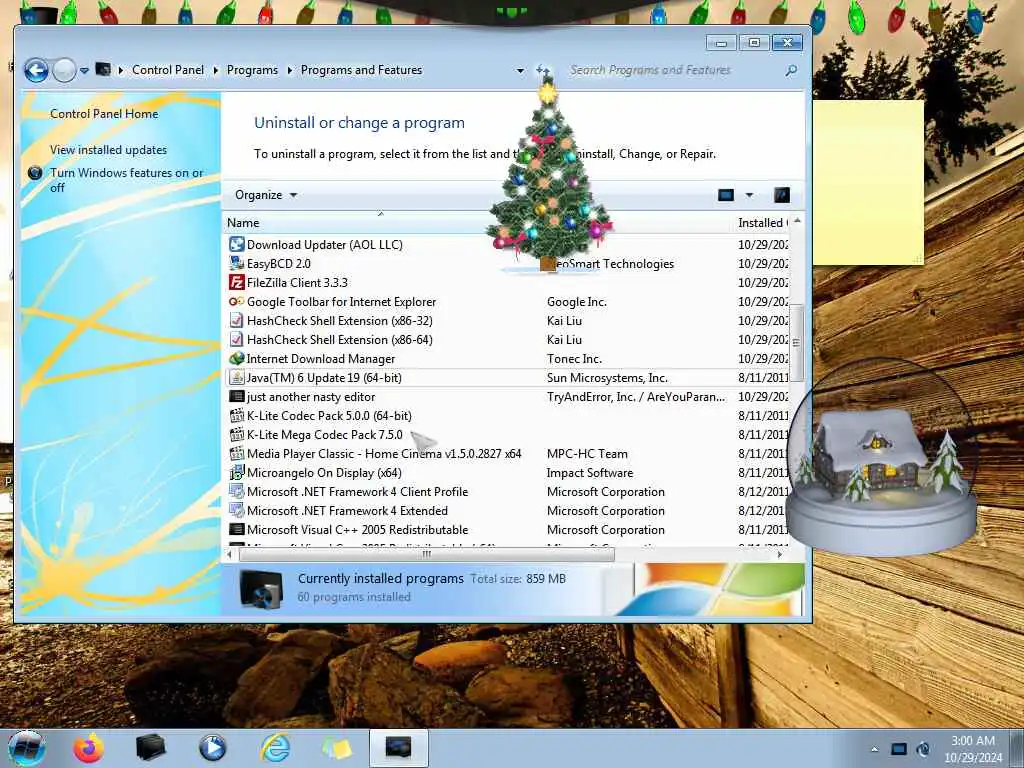
Task: Sort list by Installed On column
Action: (761, 223)
